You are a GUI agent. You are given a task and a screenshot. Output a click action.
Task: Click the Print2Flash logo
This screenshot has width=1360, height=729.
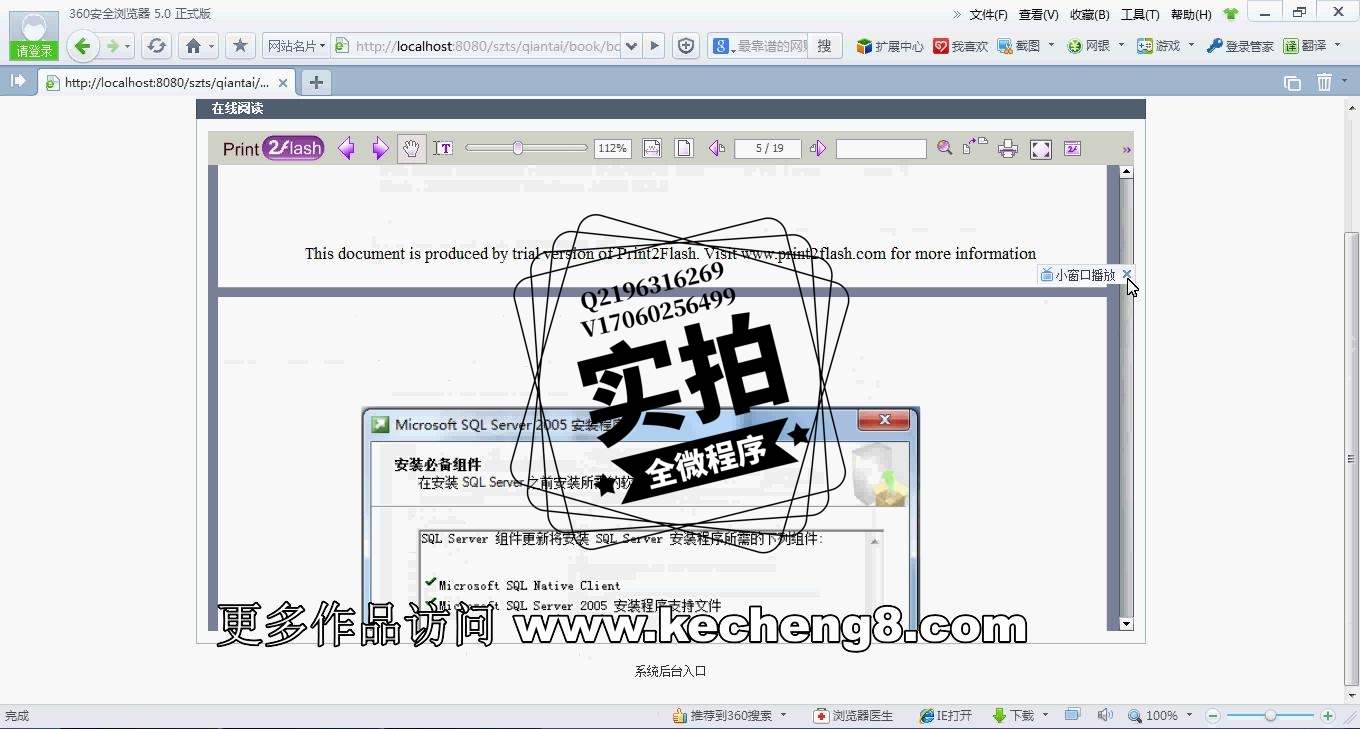click(x=273, y=148)
